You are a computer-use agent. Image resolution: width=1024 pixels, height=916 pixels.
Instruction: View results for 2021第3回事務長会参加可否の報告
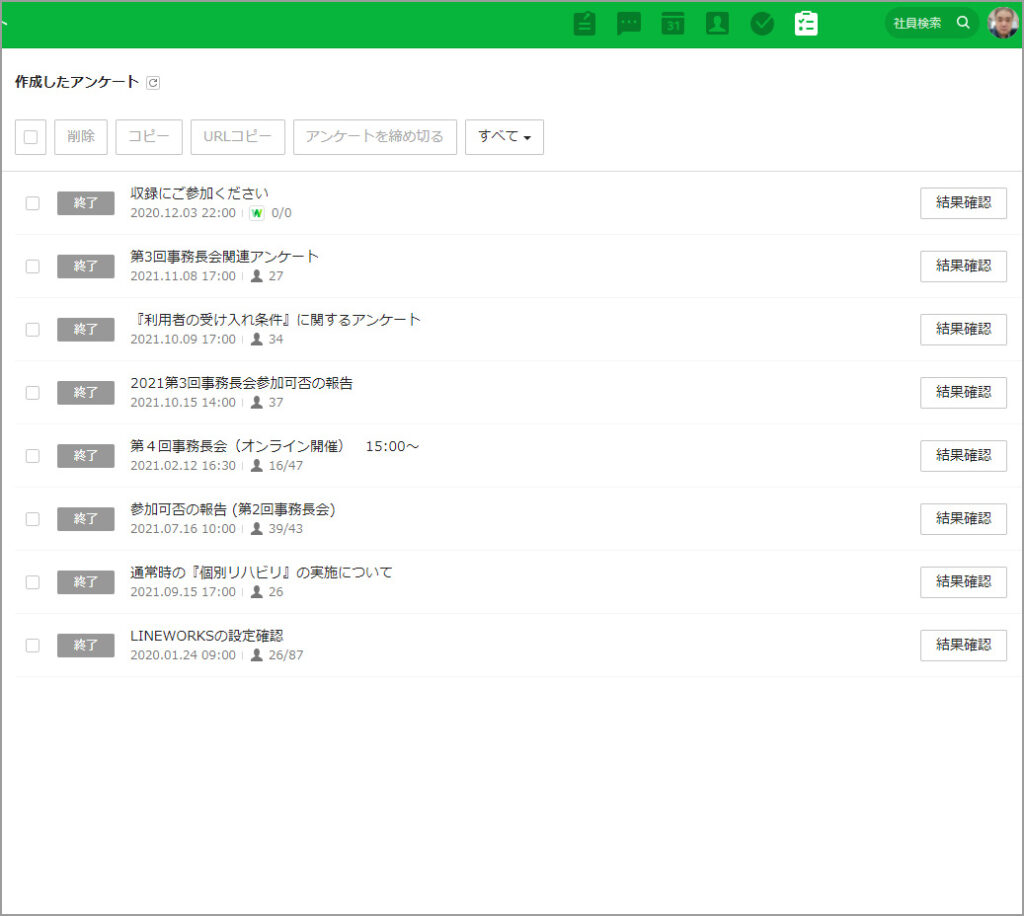tap(962, 392)
